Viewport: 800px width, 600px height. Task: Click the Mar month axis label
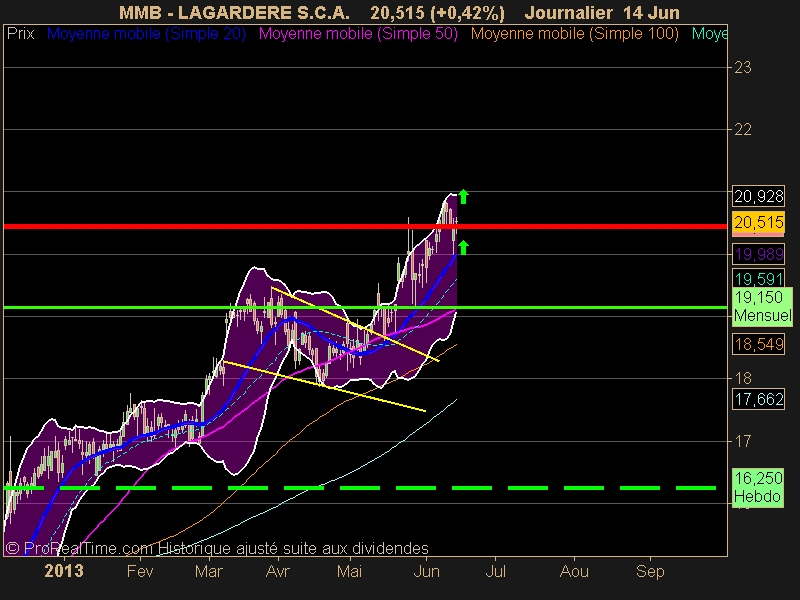point(209,571)
